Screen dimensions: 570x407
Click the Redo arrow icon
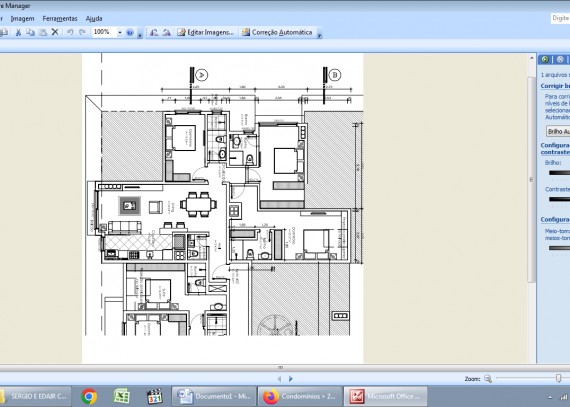(83, 32)
